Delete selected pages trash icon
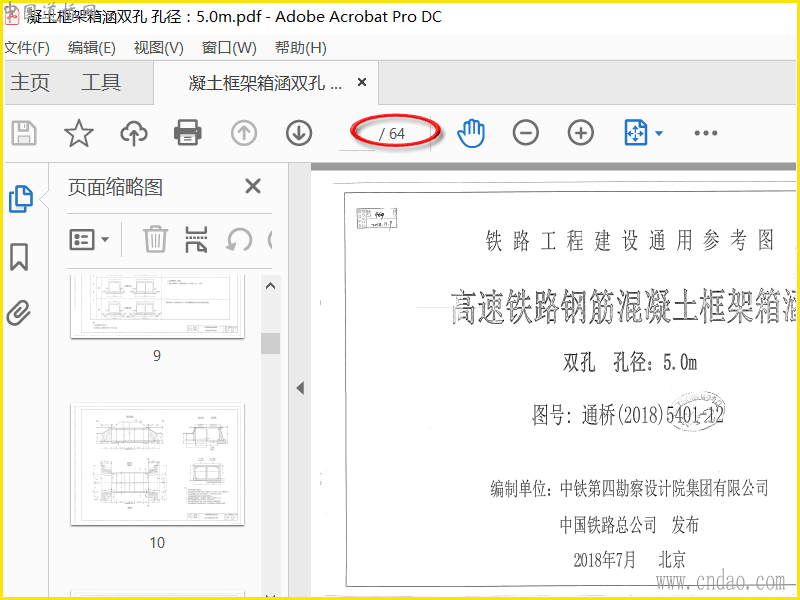The image size is (800, 600). [x=155, y=239]
